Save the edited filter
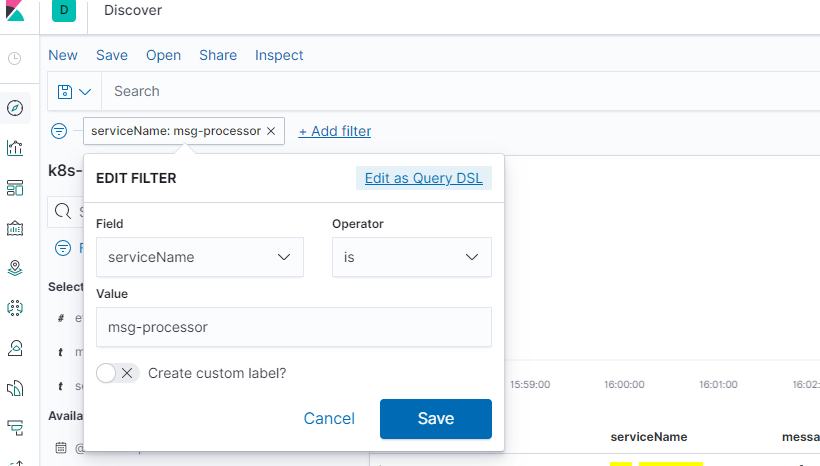 [435, 419]
